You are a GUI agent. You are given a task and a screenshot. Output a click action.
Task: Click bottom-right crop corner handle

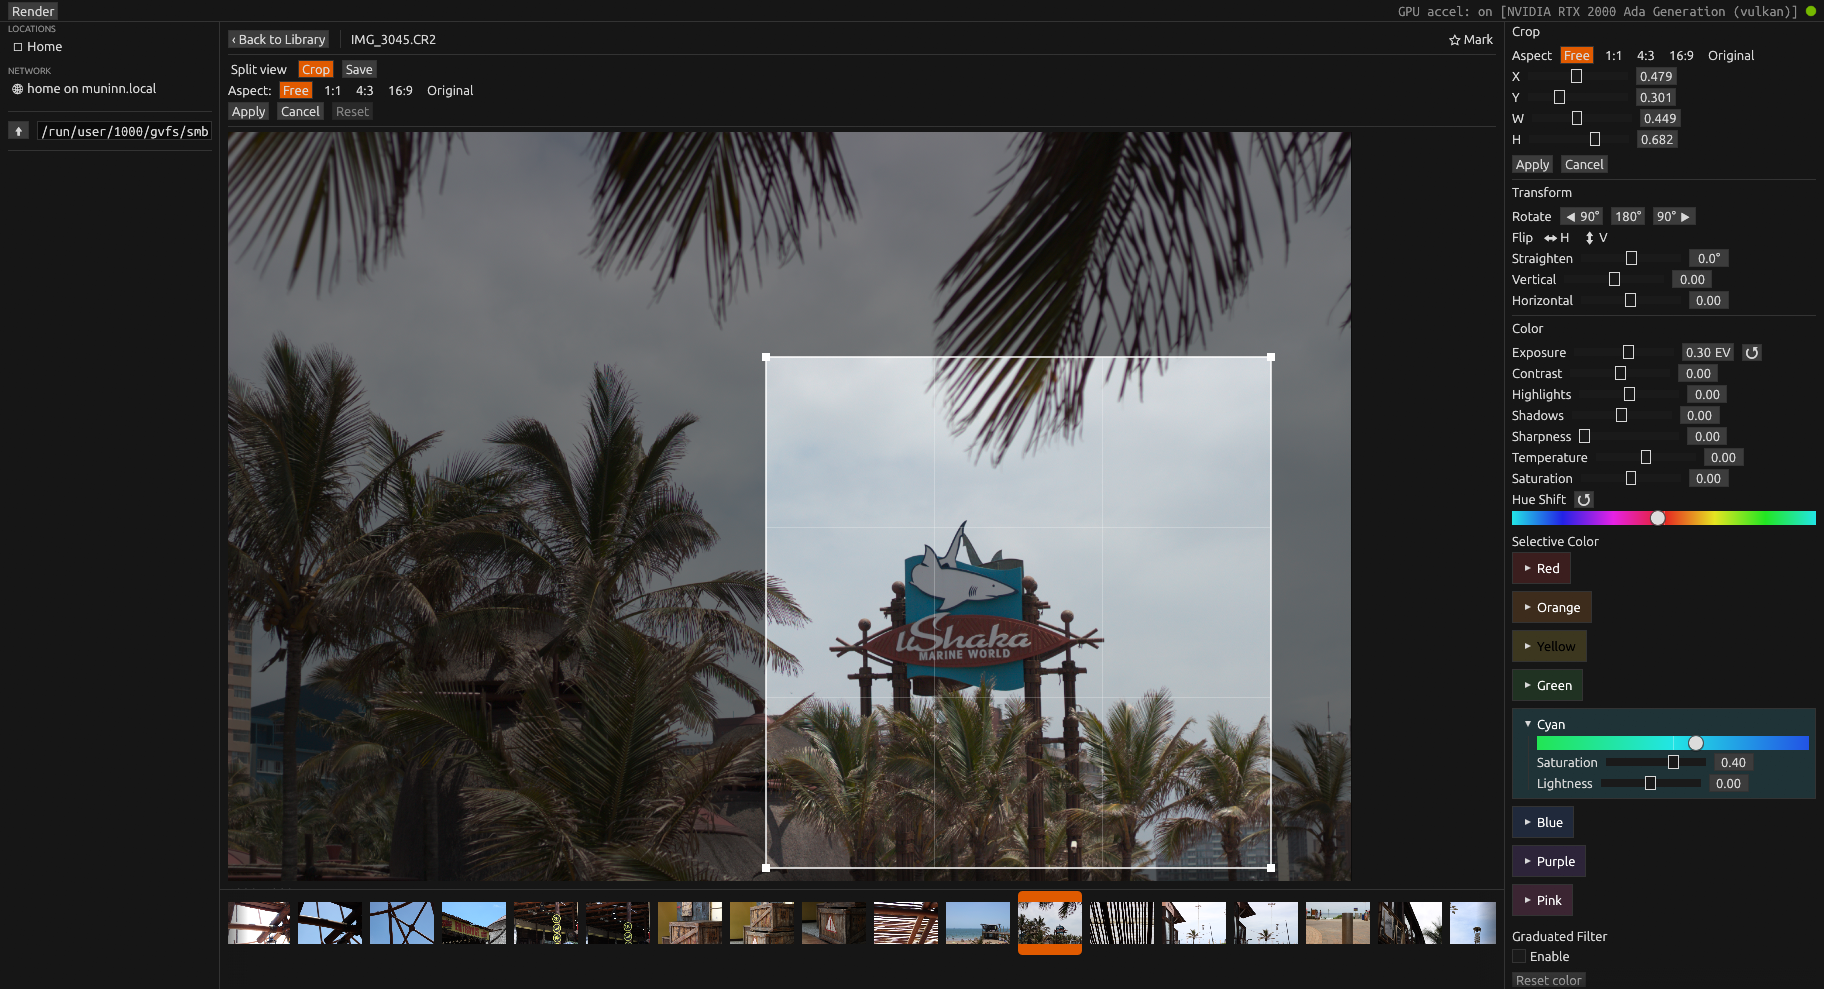1271,868
